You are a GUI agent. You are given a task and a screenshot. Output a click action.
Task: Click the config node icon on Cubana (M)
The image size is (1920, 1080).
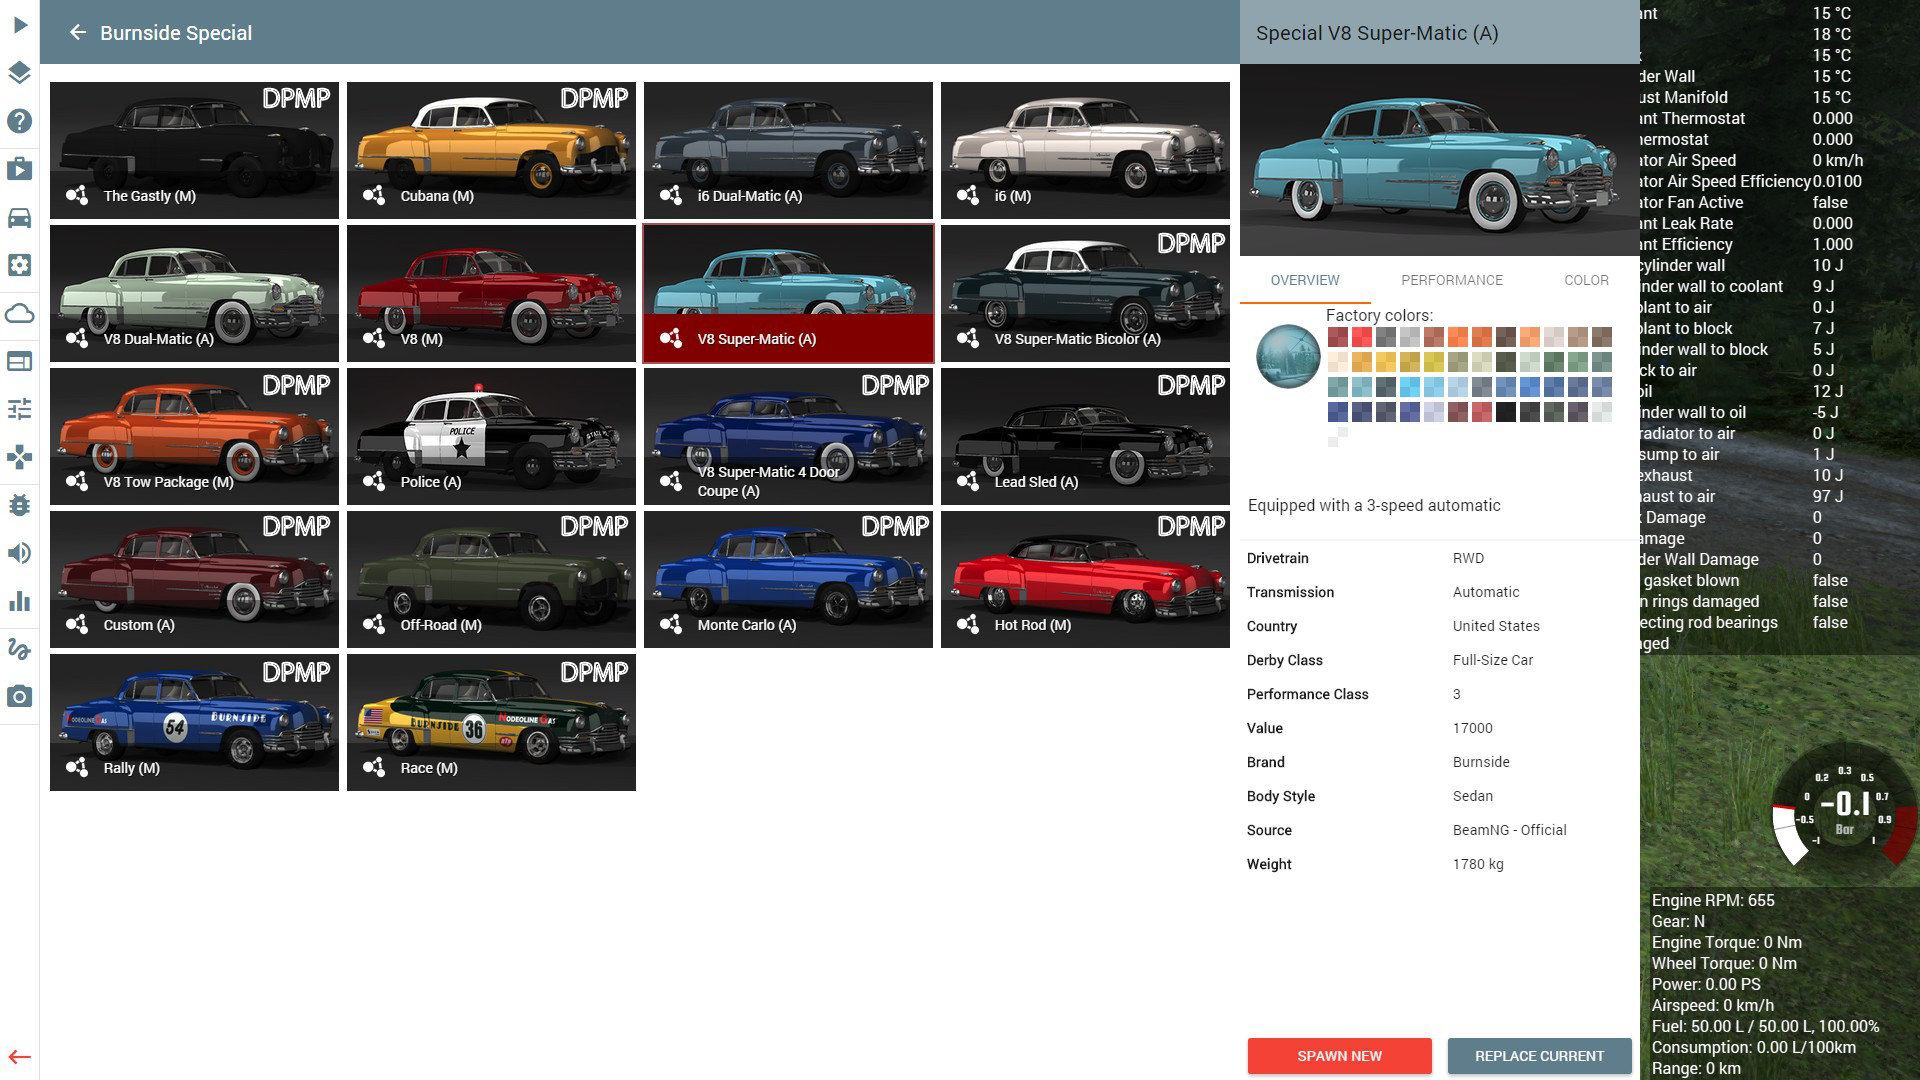[374, 195]
